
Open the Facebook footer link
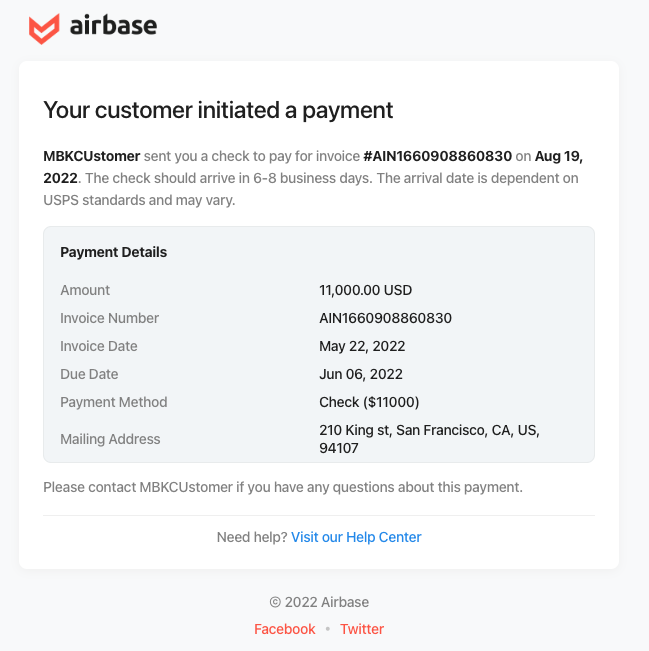284,629
